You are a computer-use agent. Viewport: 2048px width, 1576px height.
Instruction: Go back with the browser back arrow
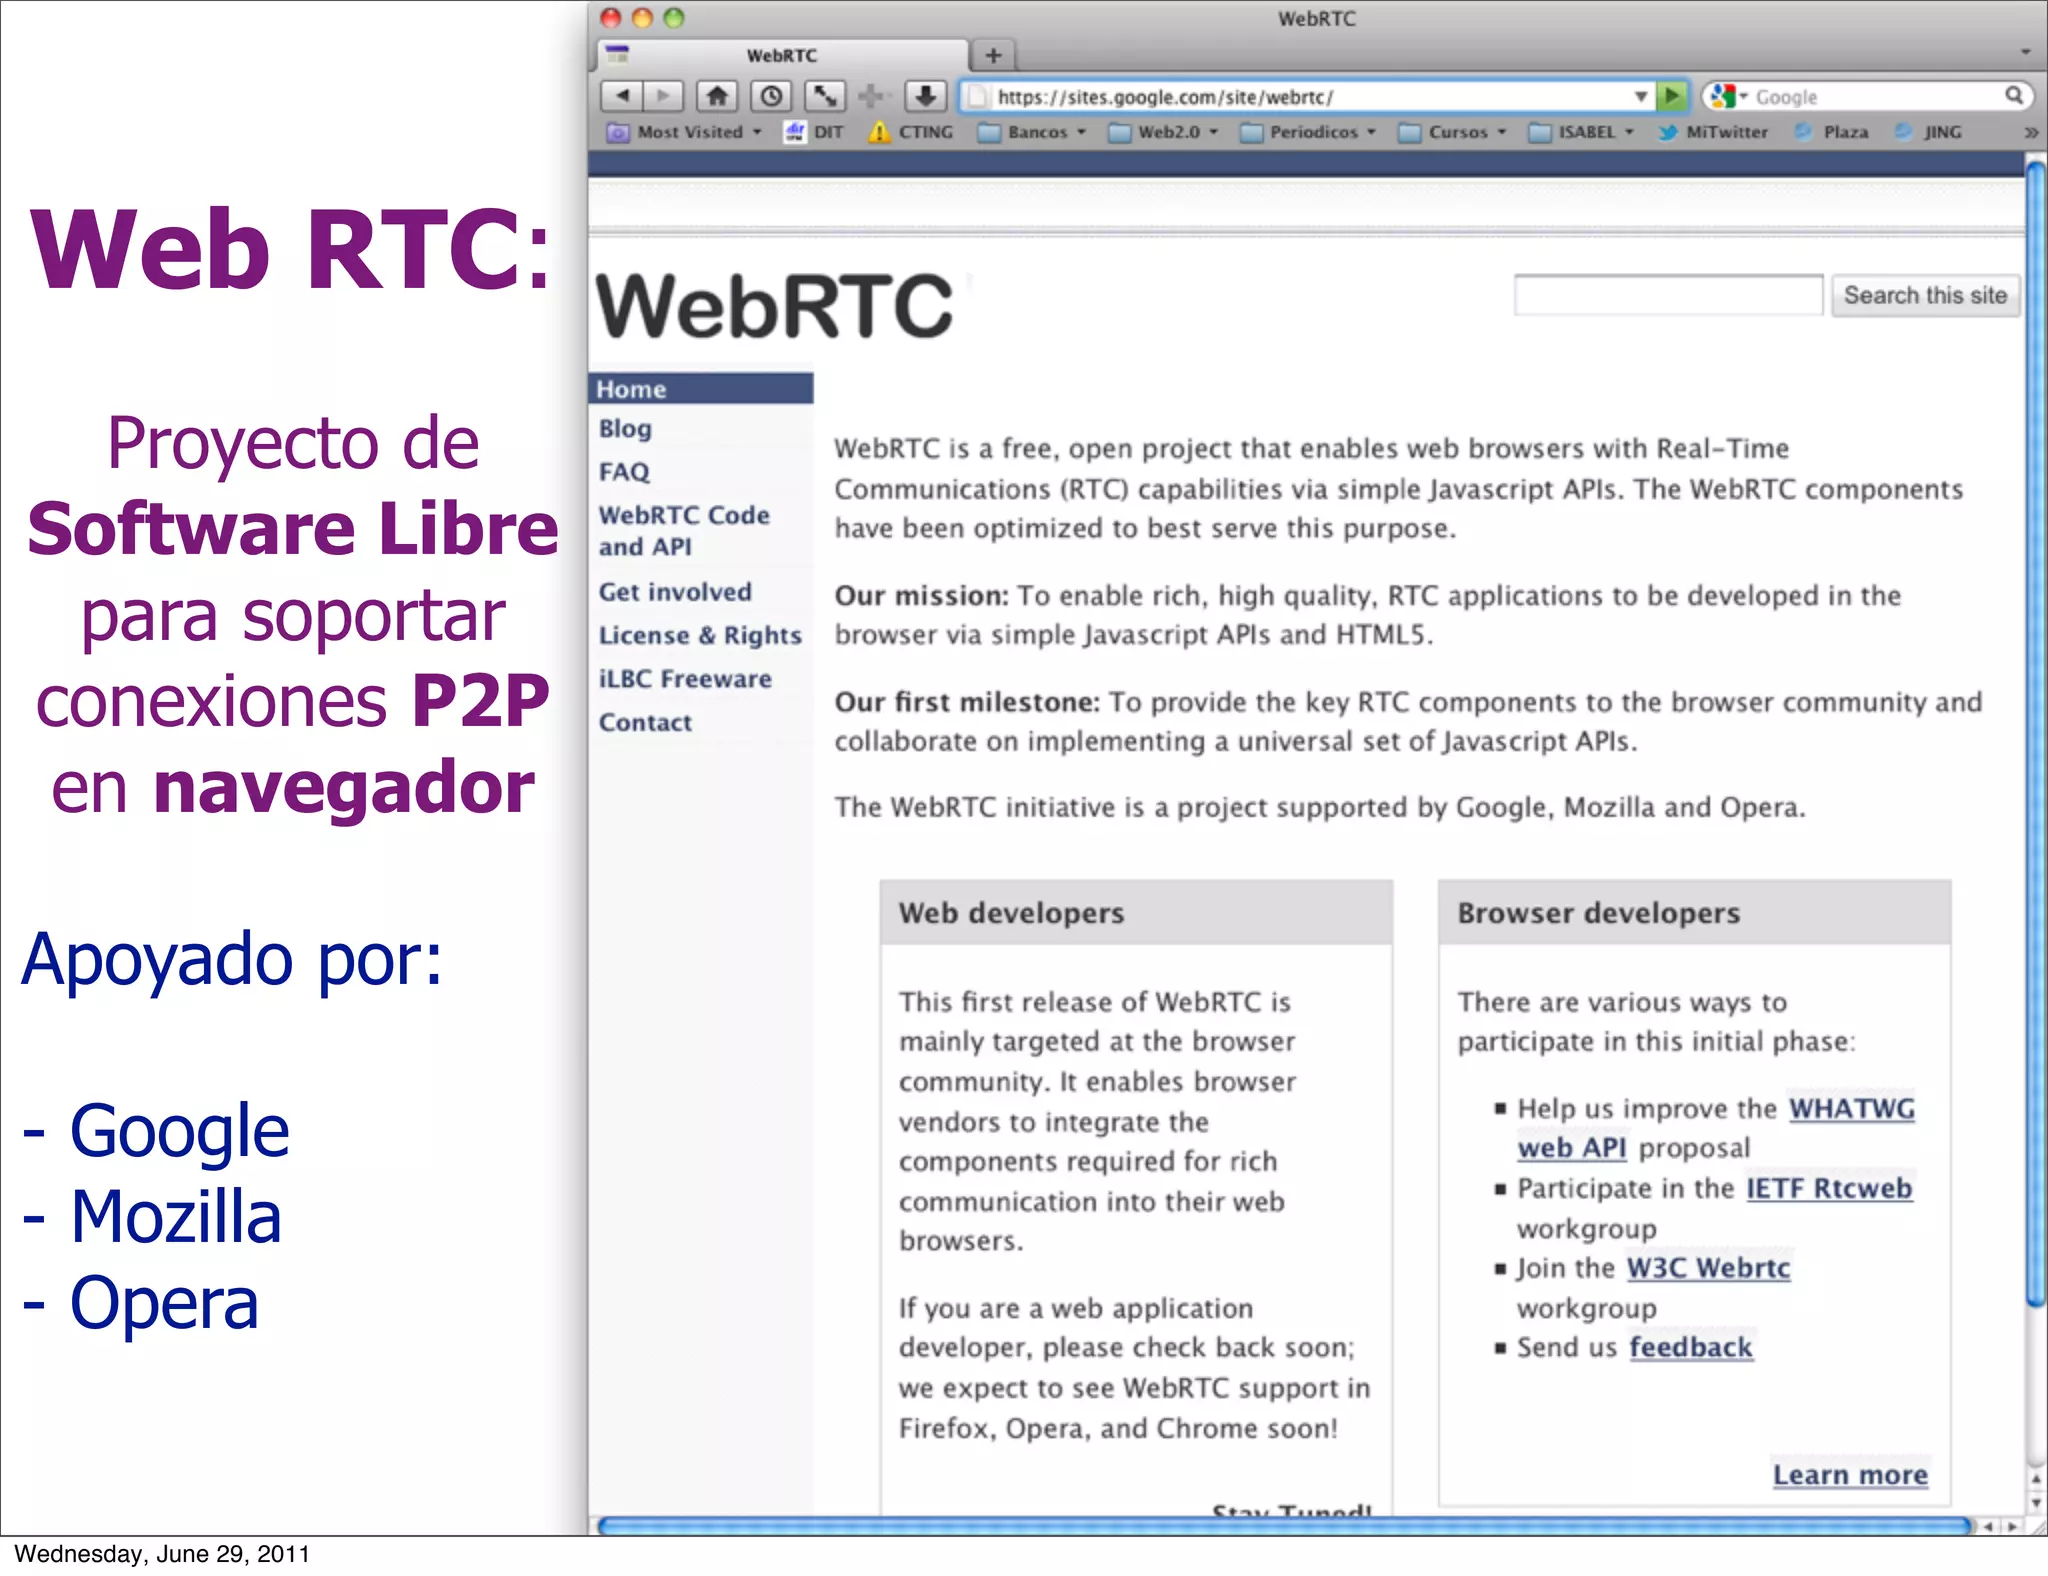[621, 96]
